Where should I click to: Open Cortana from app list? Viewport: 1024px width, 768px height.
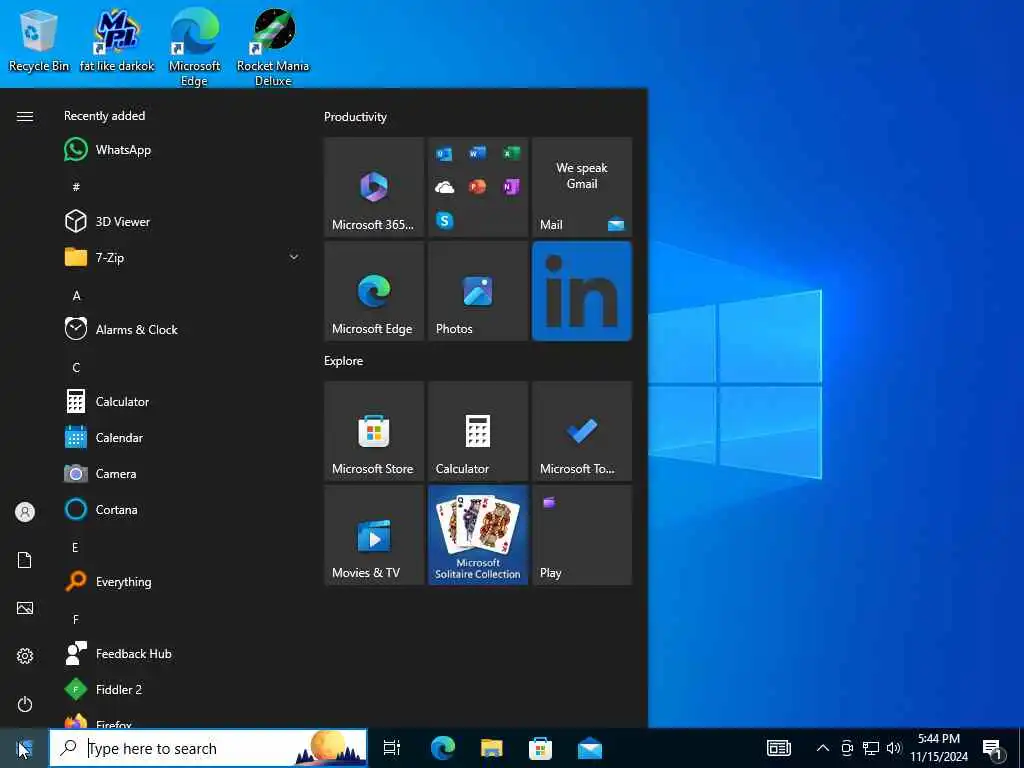pos(183,509)
